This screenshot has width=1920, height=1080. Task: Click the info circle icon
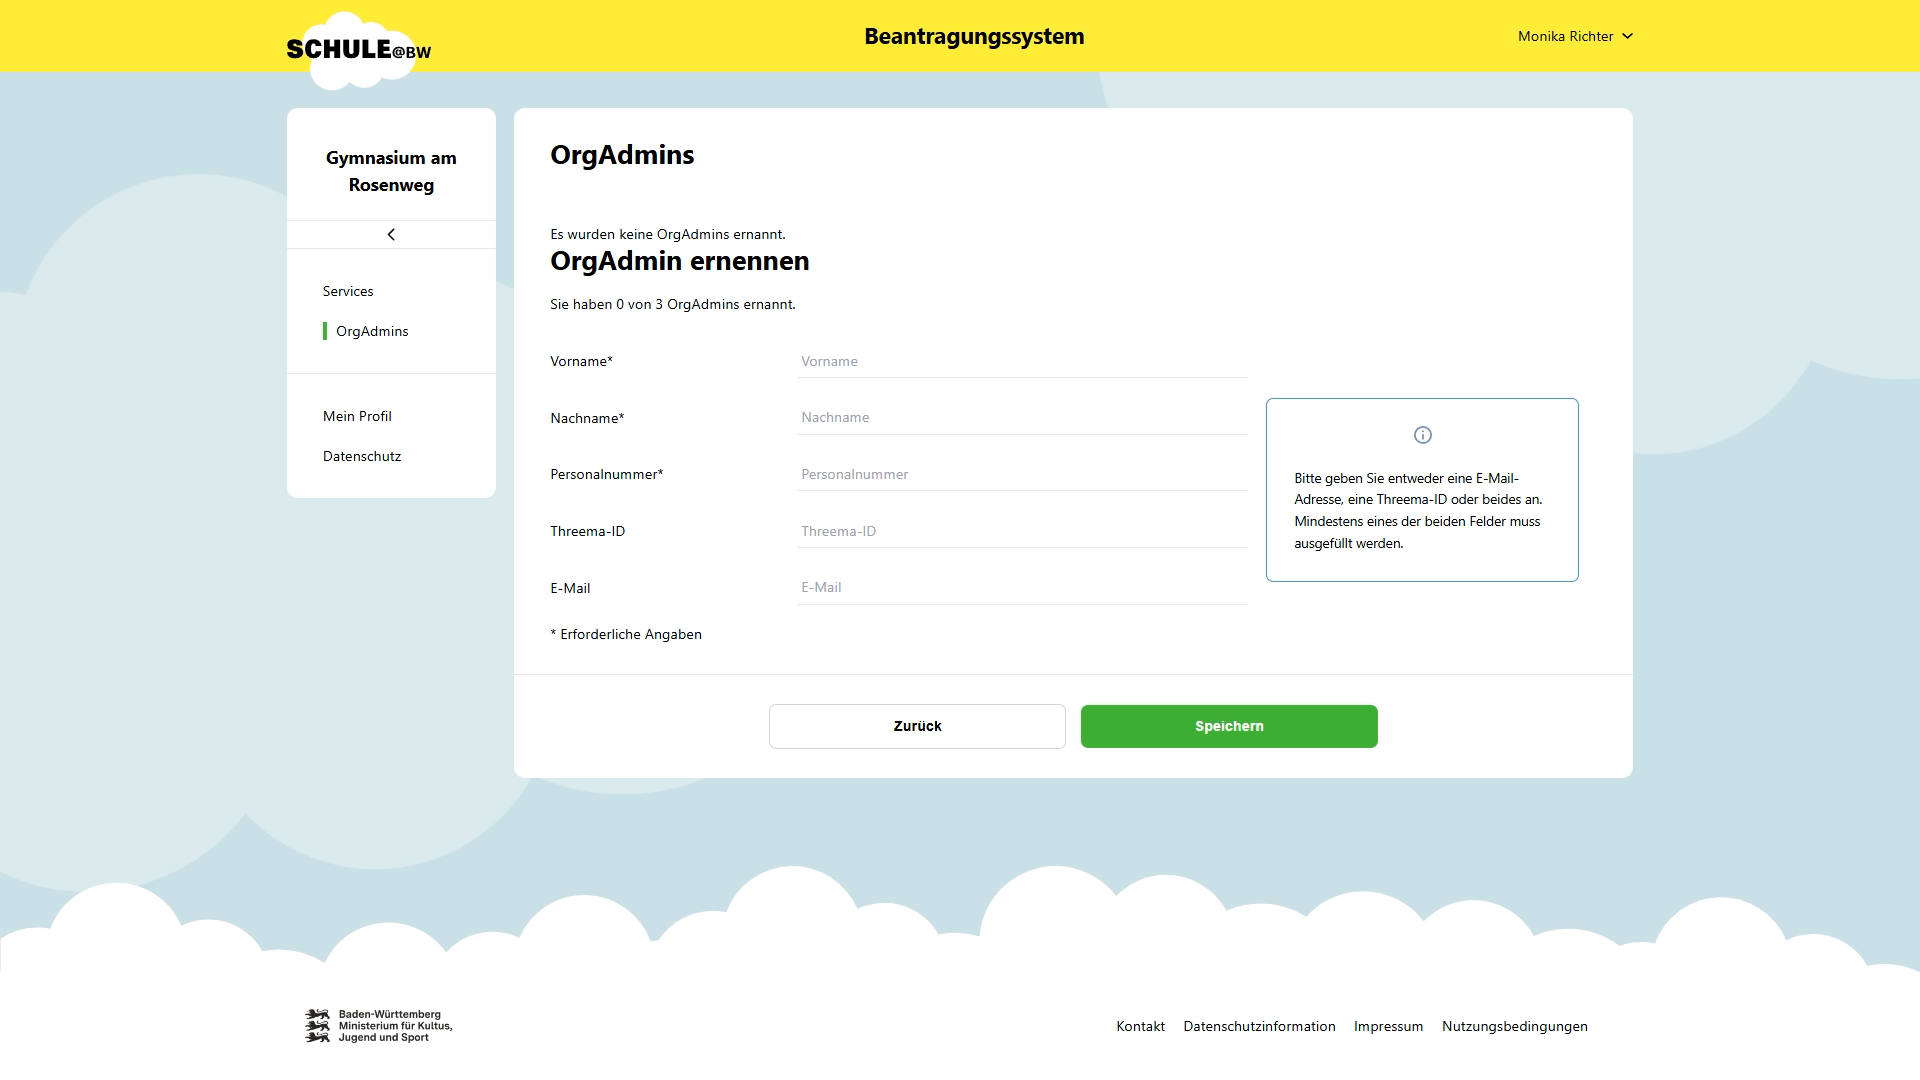(1422, 435)
